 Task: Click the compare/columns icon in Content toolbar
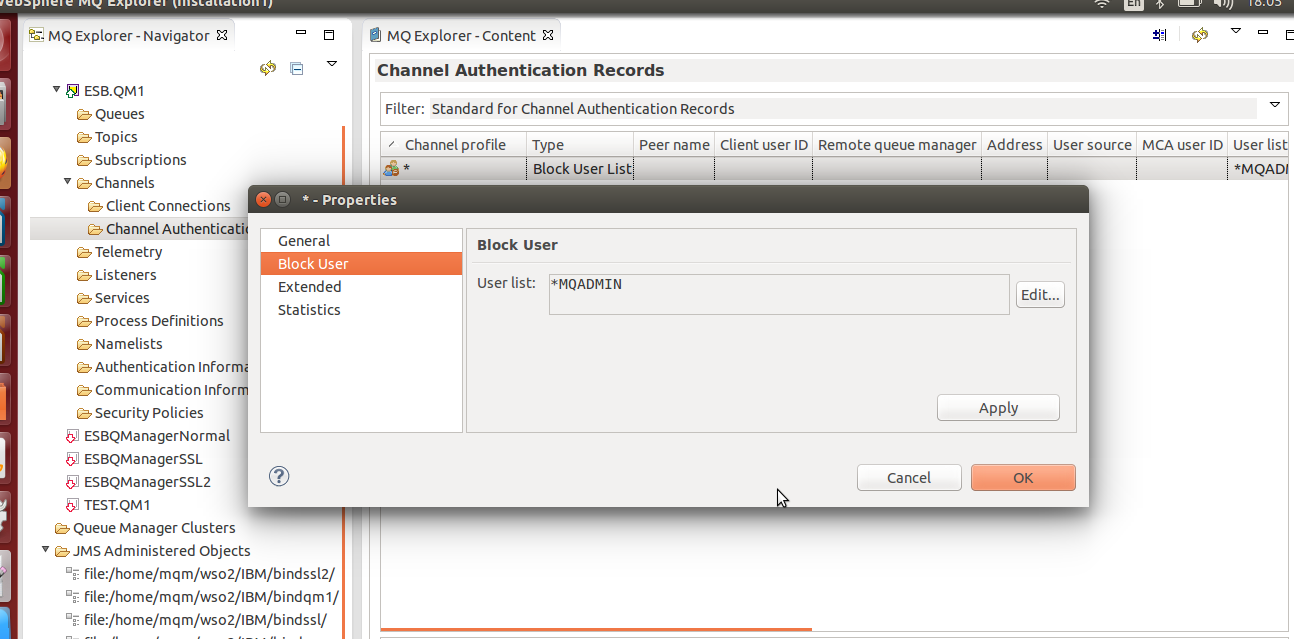point(1159,35)
